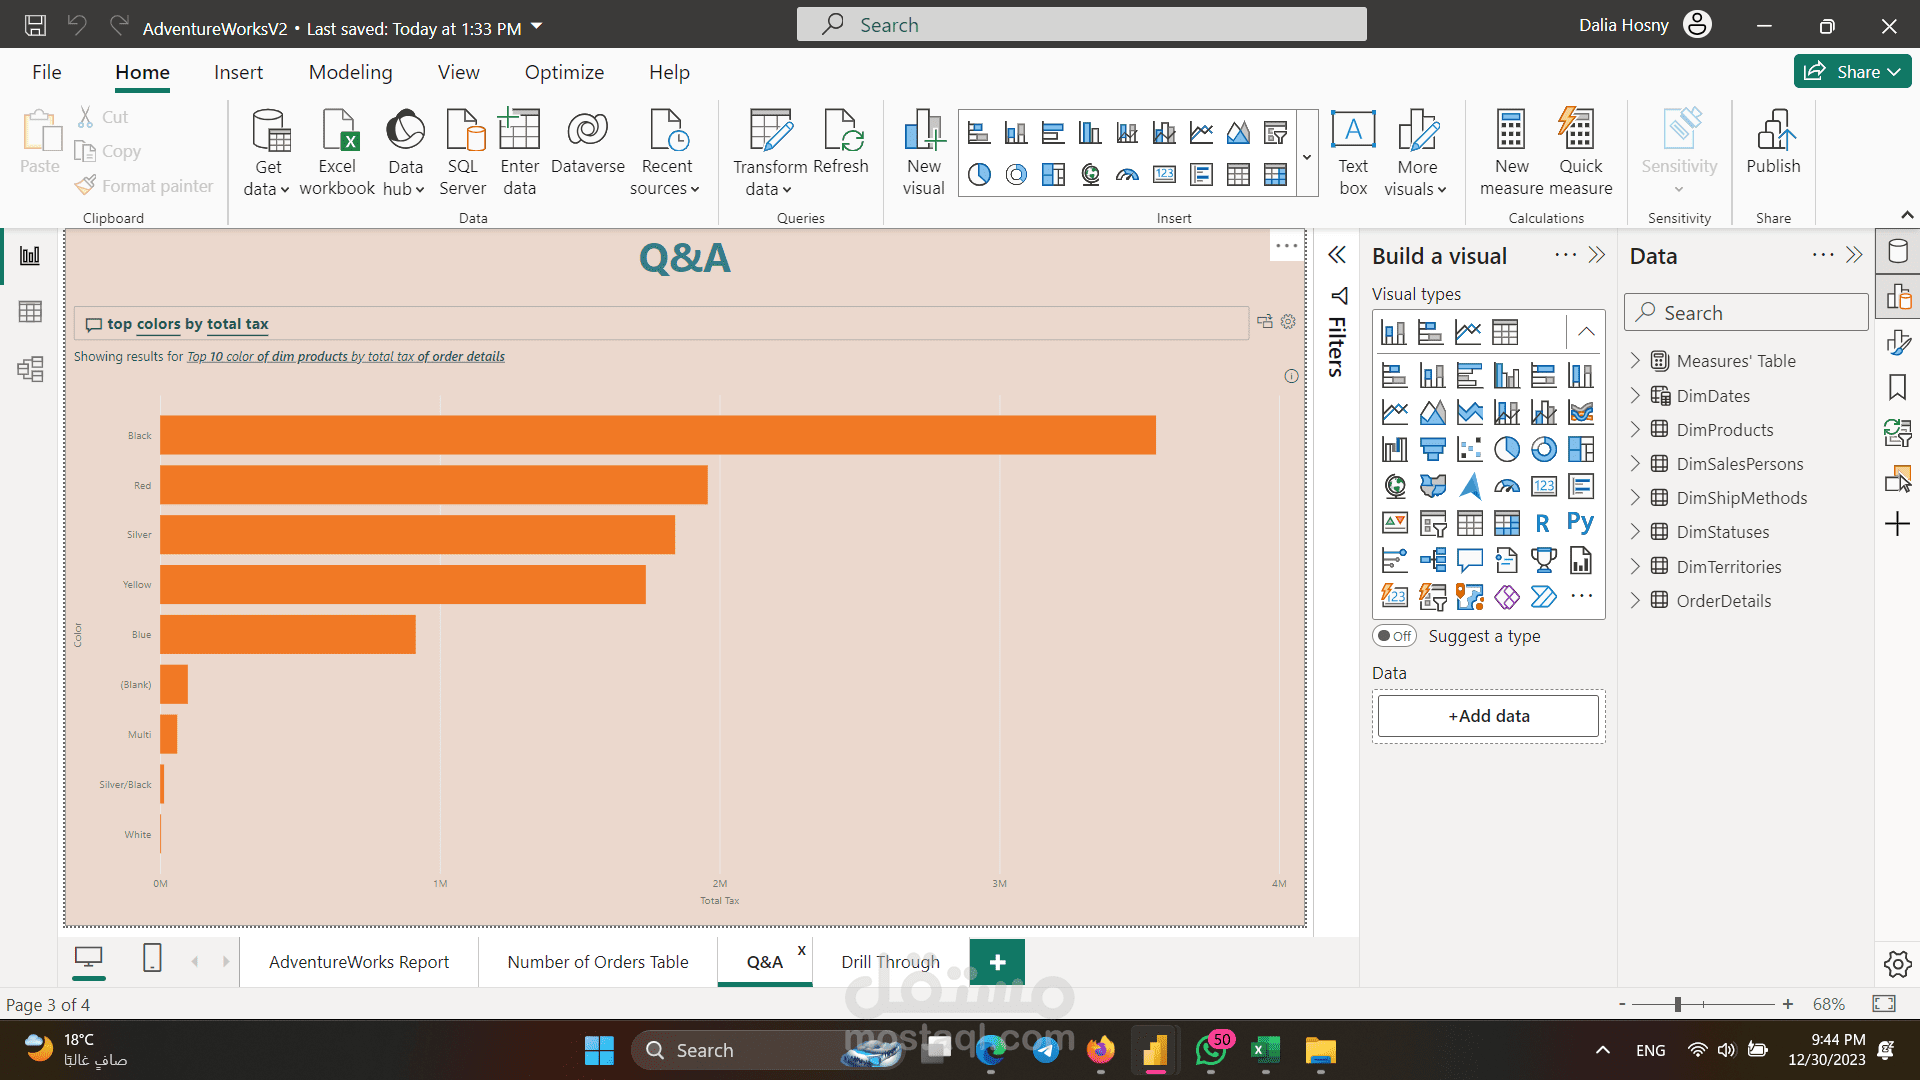Click the +Add data button
Image resolution: width=1920 pixels, height=1080 pixels.
click(1488, 716)
